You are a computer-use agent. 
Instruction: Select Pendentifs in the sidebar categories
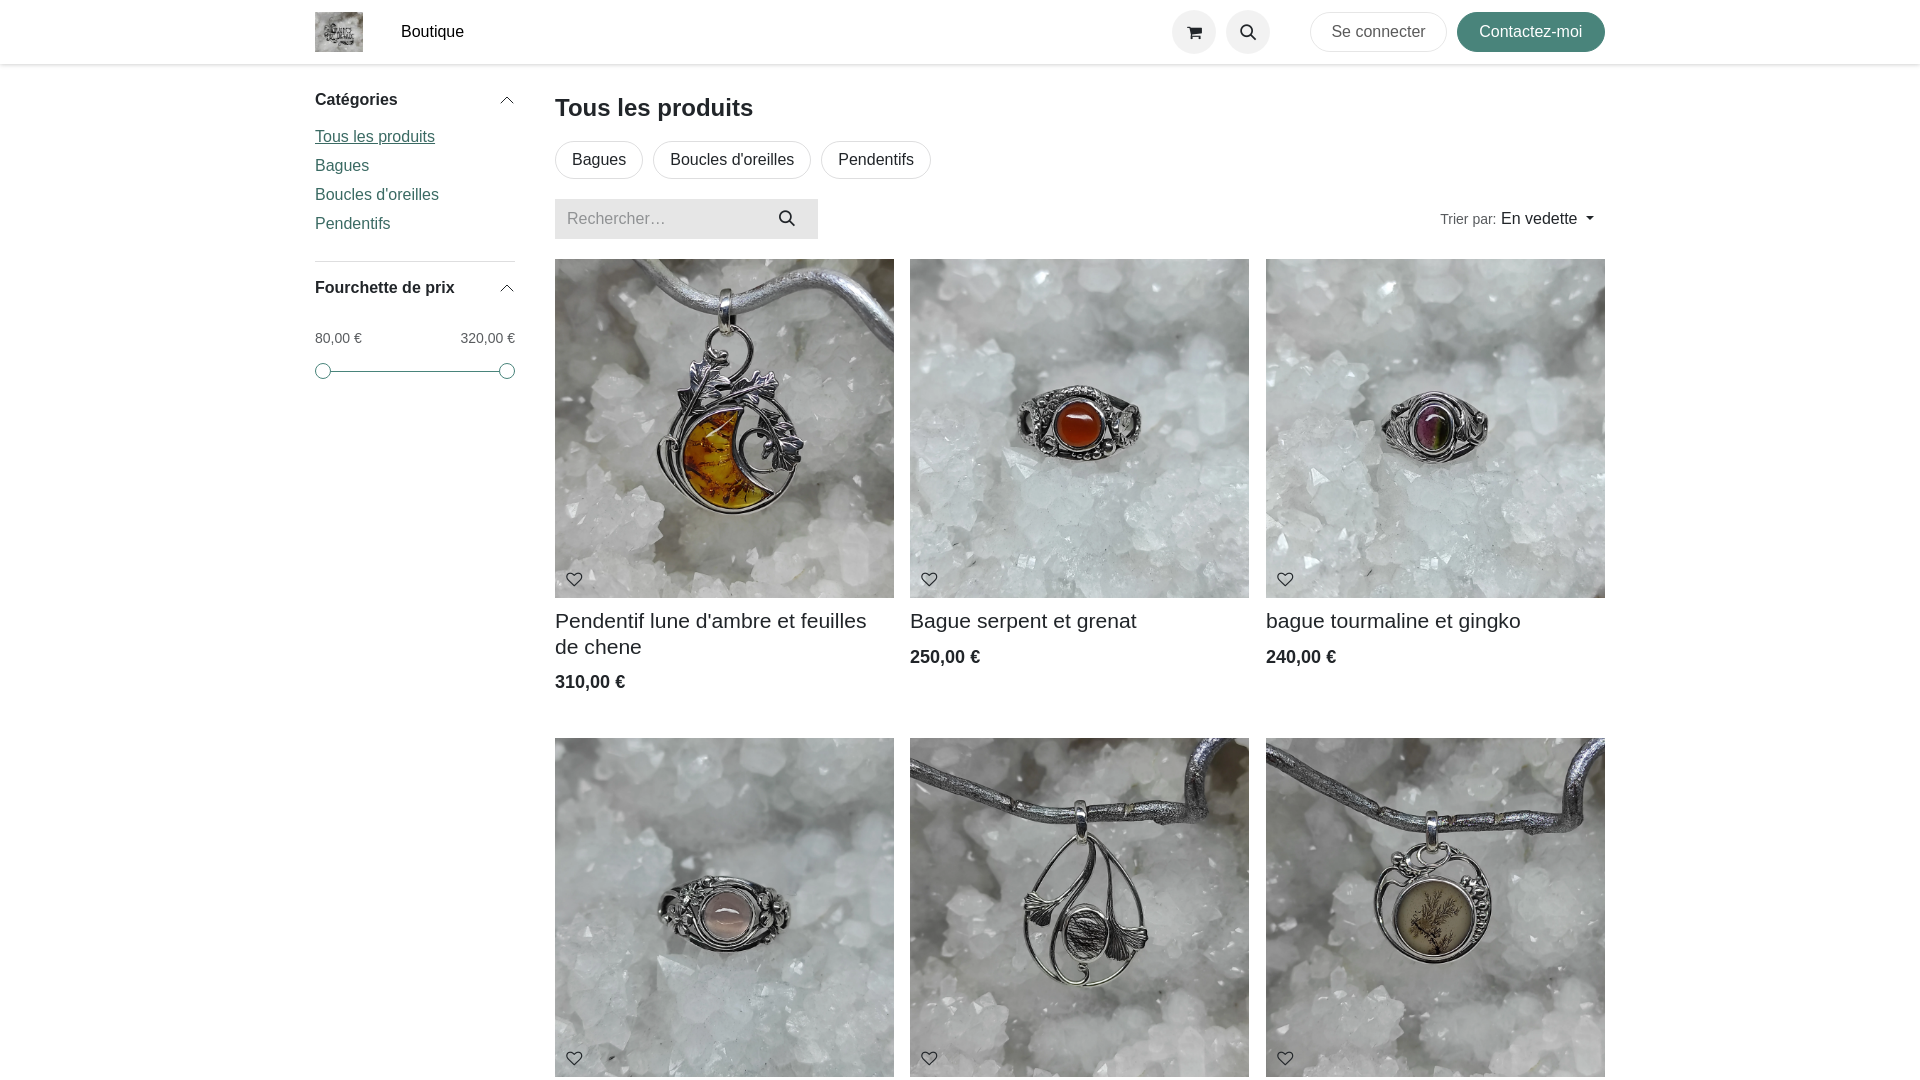[x=352, y=224]
